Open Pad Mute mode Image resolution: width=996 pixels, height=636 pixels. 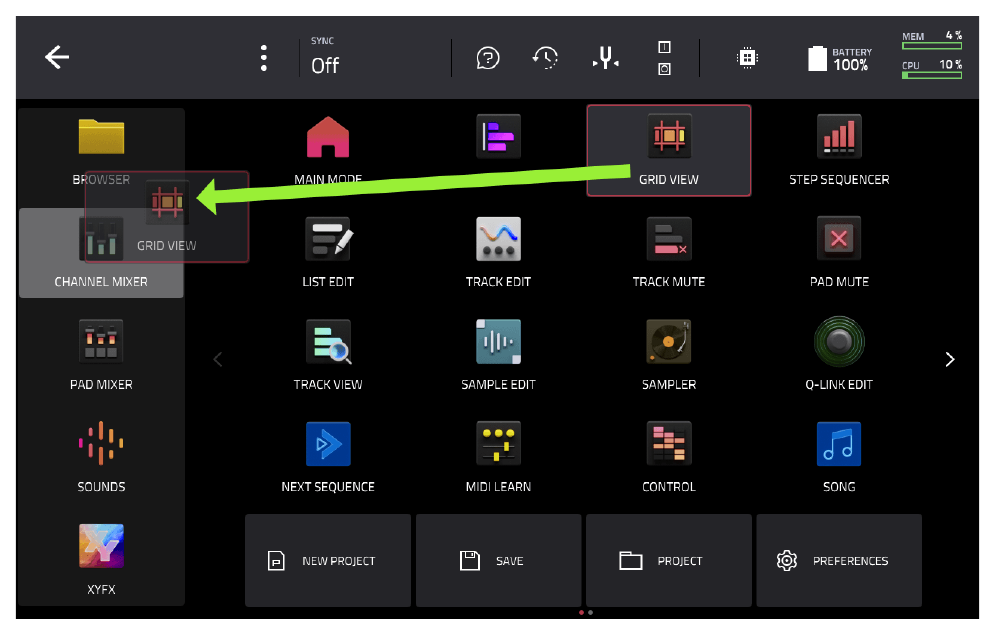[838, 252]
